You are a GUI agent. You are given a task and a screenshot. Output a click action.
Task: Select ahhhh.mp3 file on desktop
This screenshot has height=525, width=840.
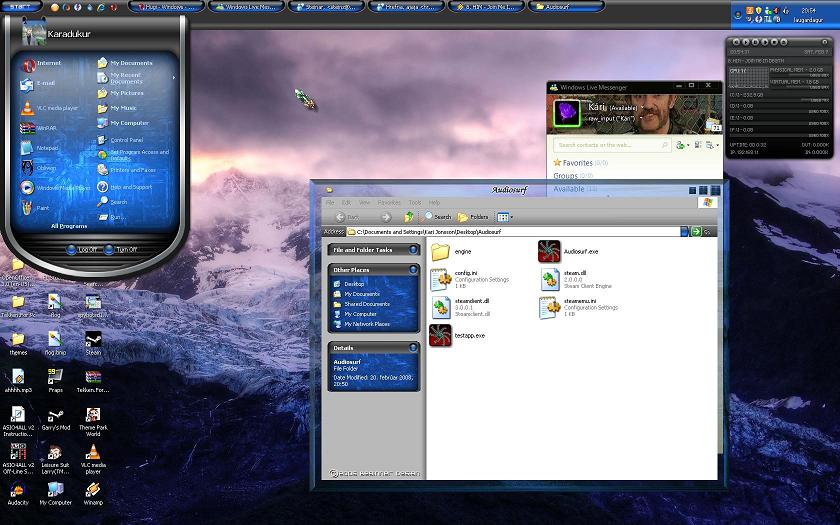click(x=18, y=380)
